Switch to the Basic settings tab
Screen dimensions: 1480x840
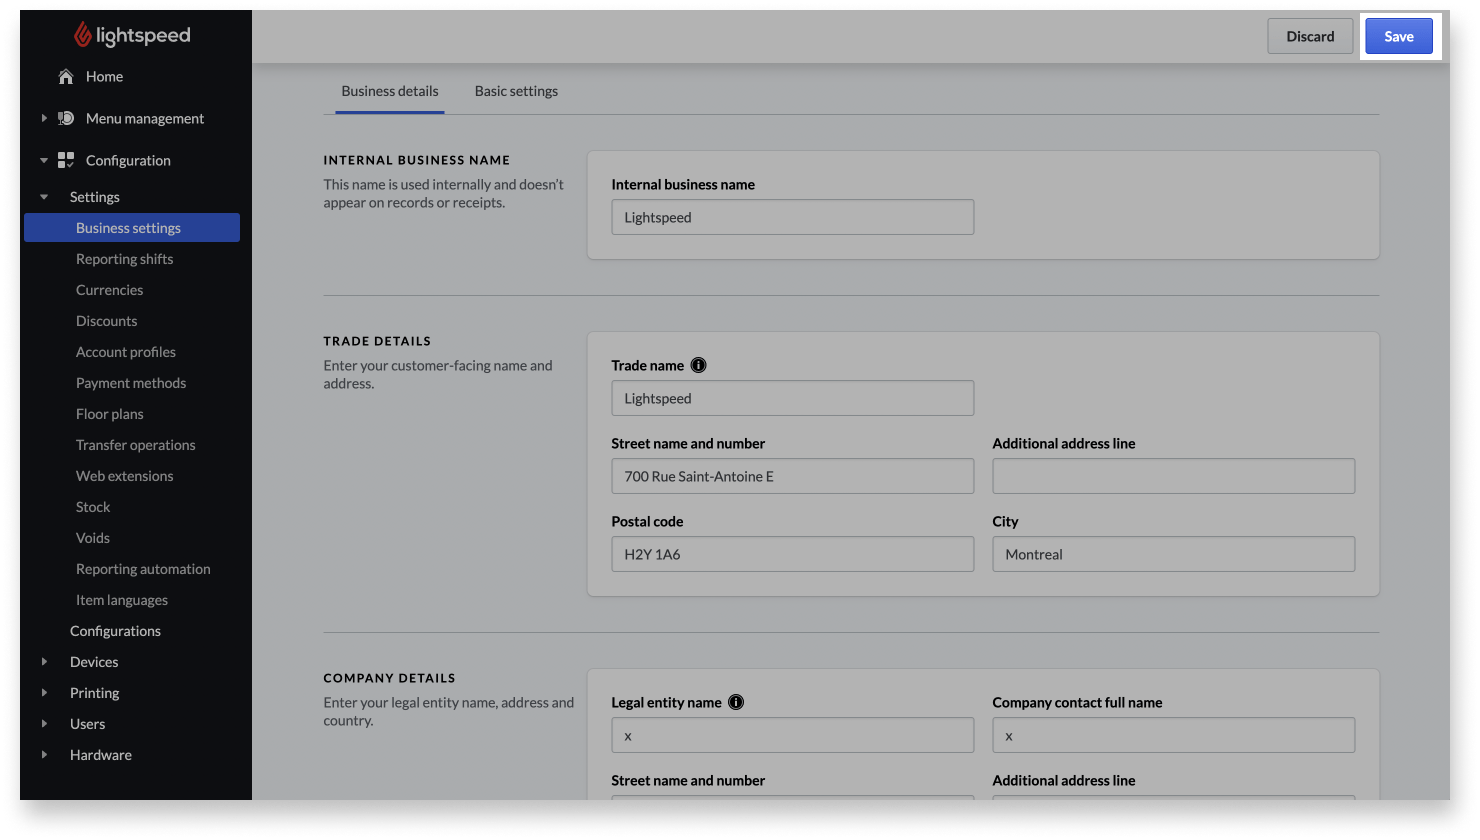pos(516,91)
